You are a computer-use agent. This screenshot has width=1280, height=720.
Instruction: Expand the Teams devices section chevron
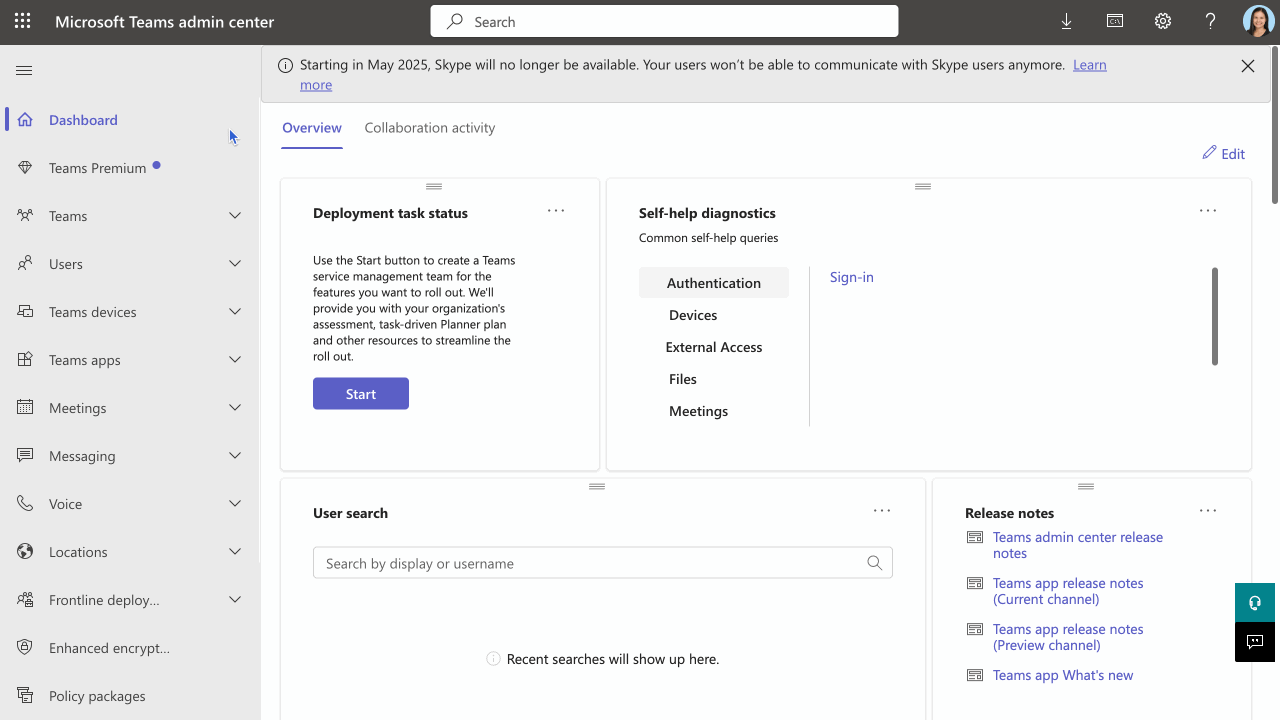pyautogui.click(x=235, y=311)
